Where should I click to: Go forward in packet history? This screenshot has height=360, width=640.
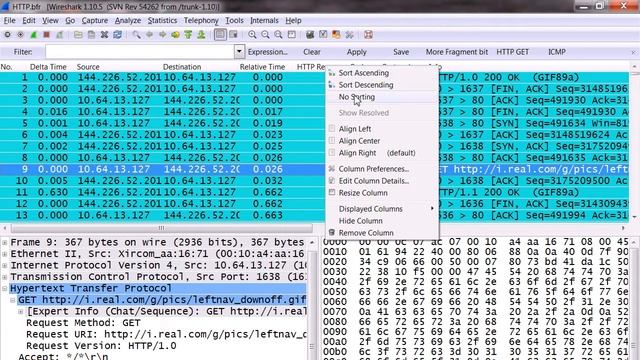tap(162, 35)
